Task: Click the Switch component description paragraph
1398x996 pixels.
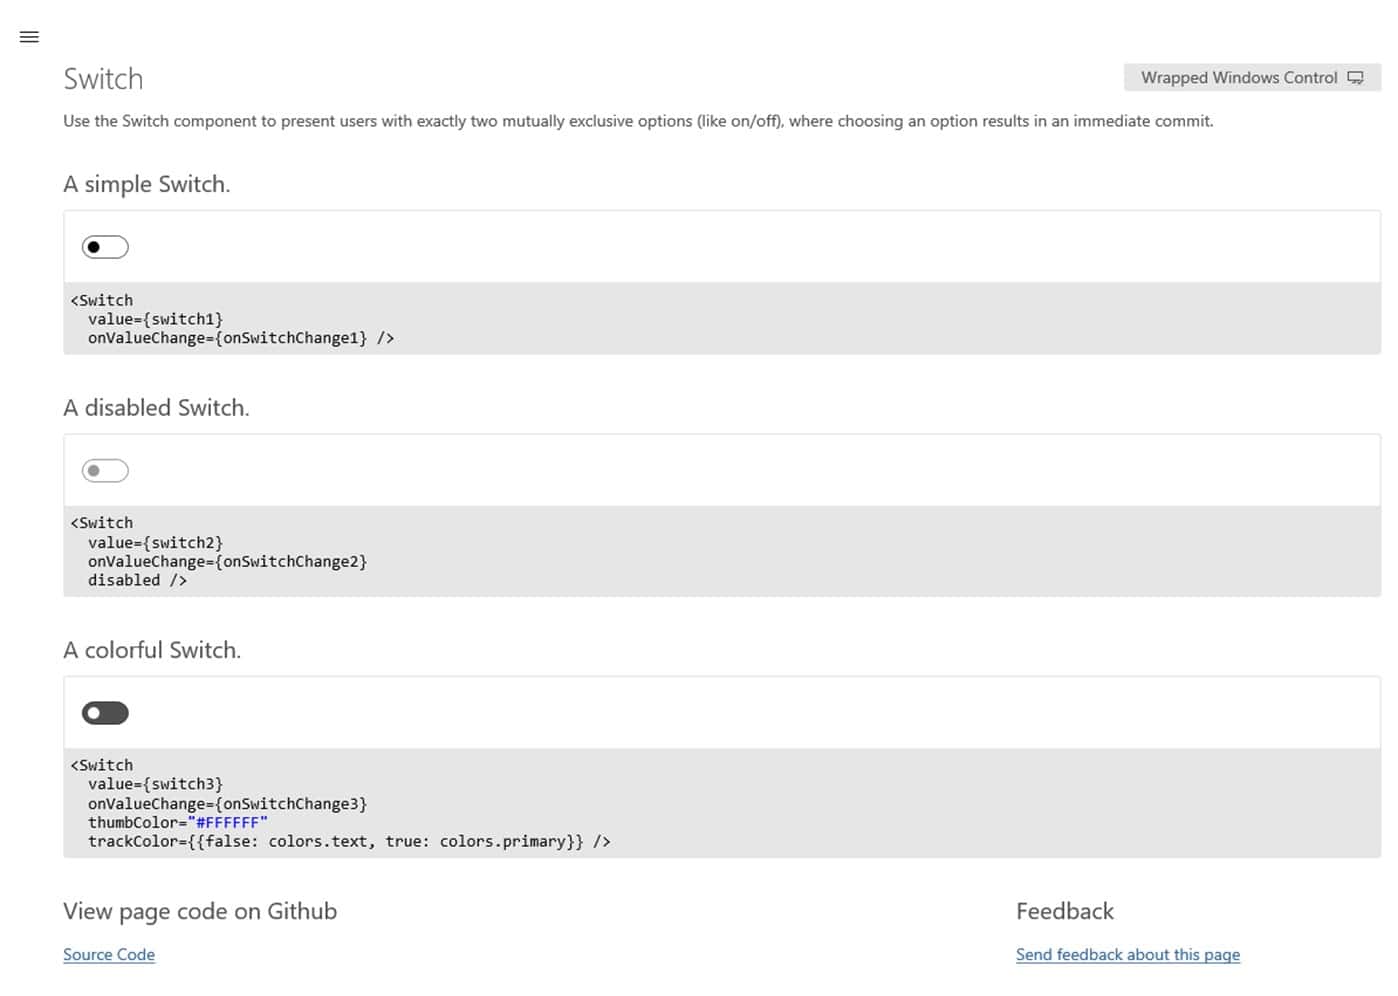Action: [x=638, y=121]
